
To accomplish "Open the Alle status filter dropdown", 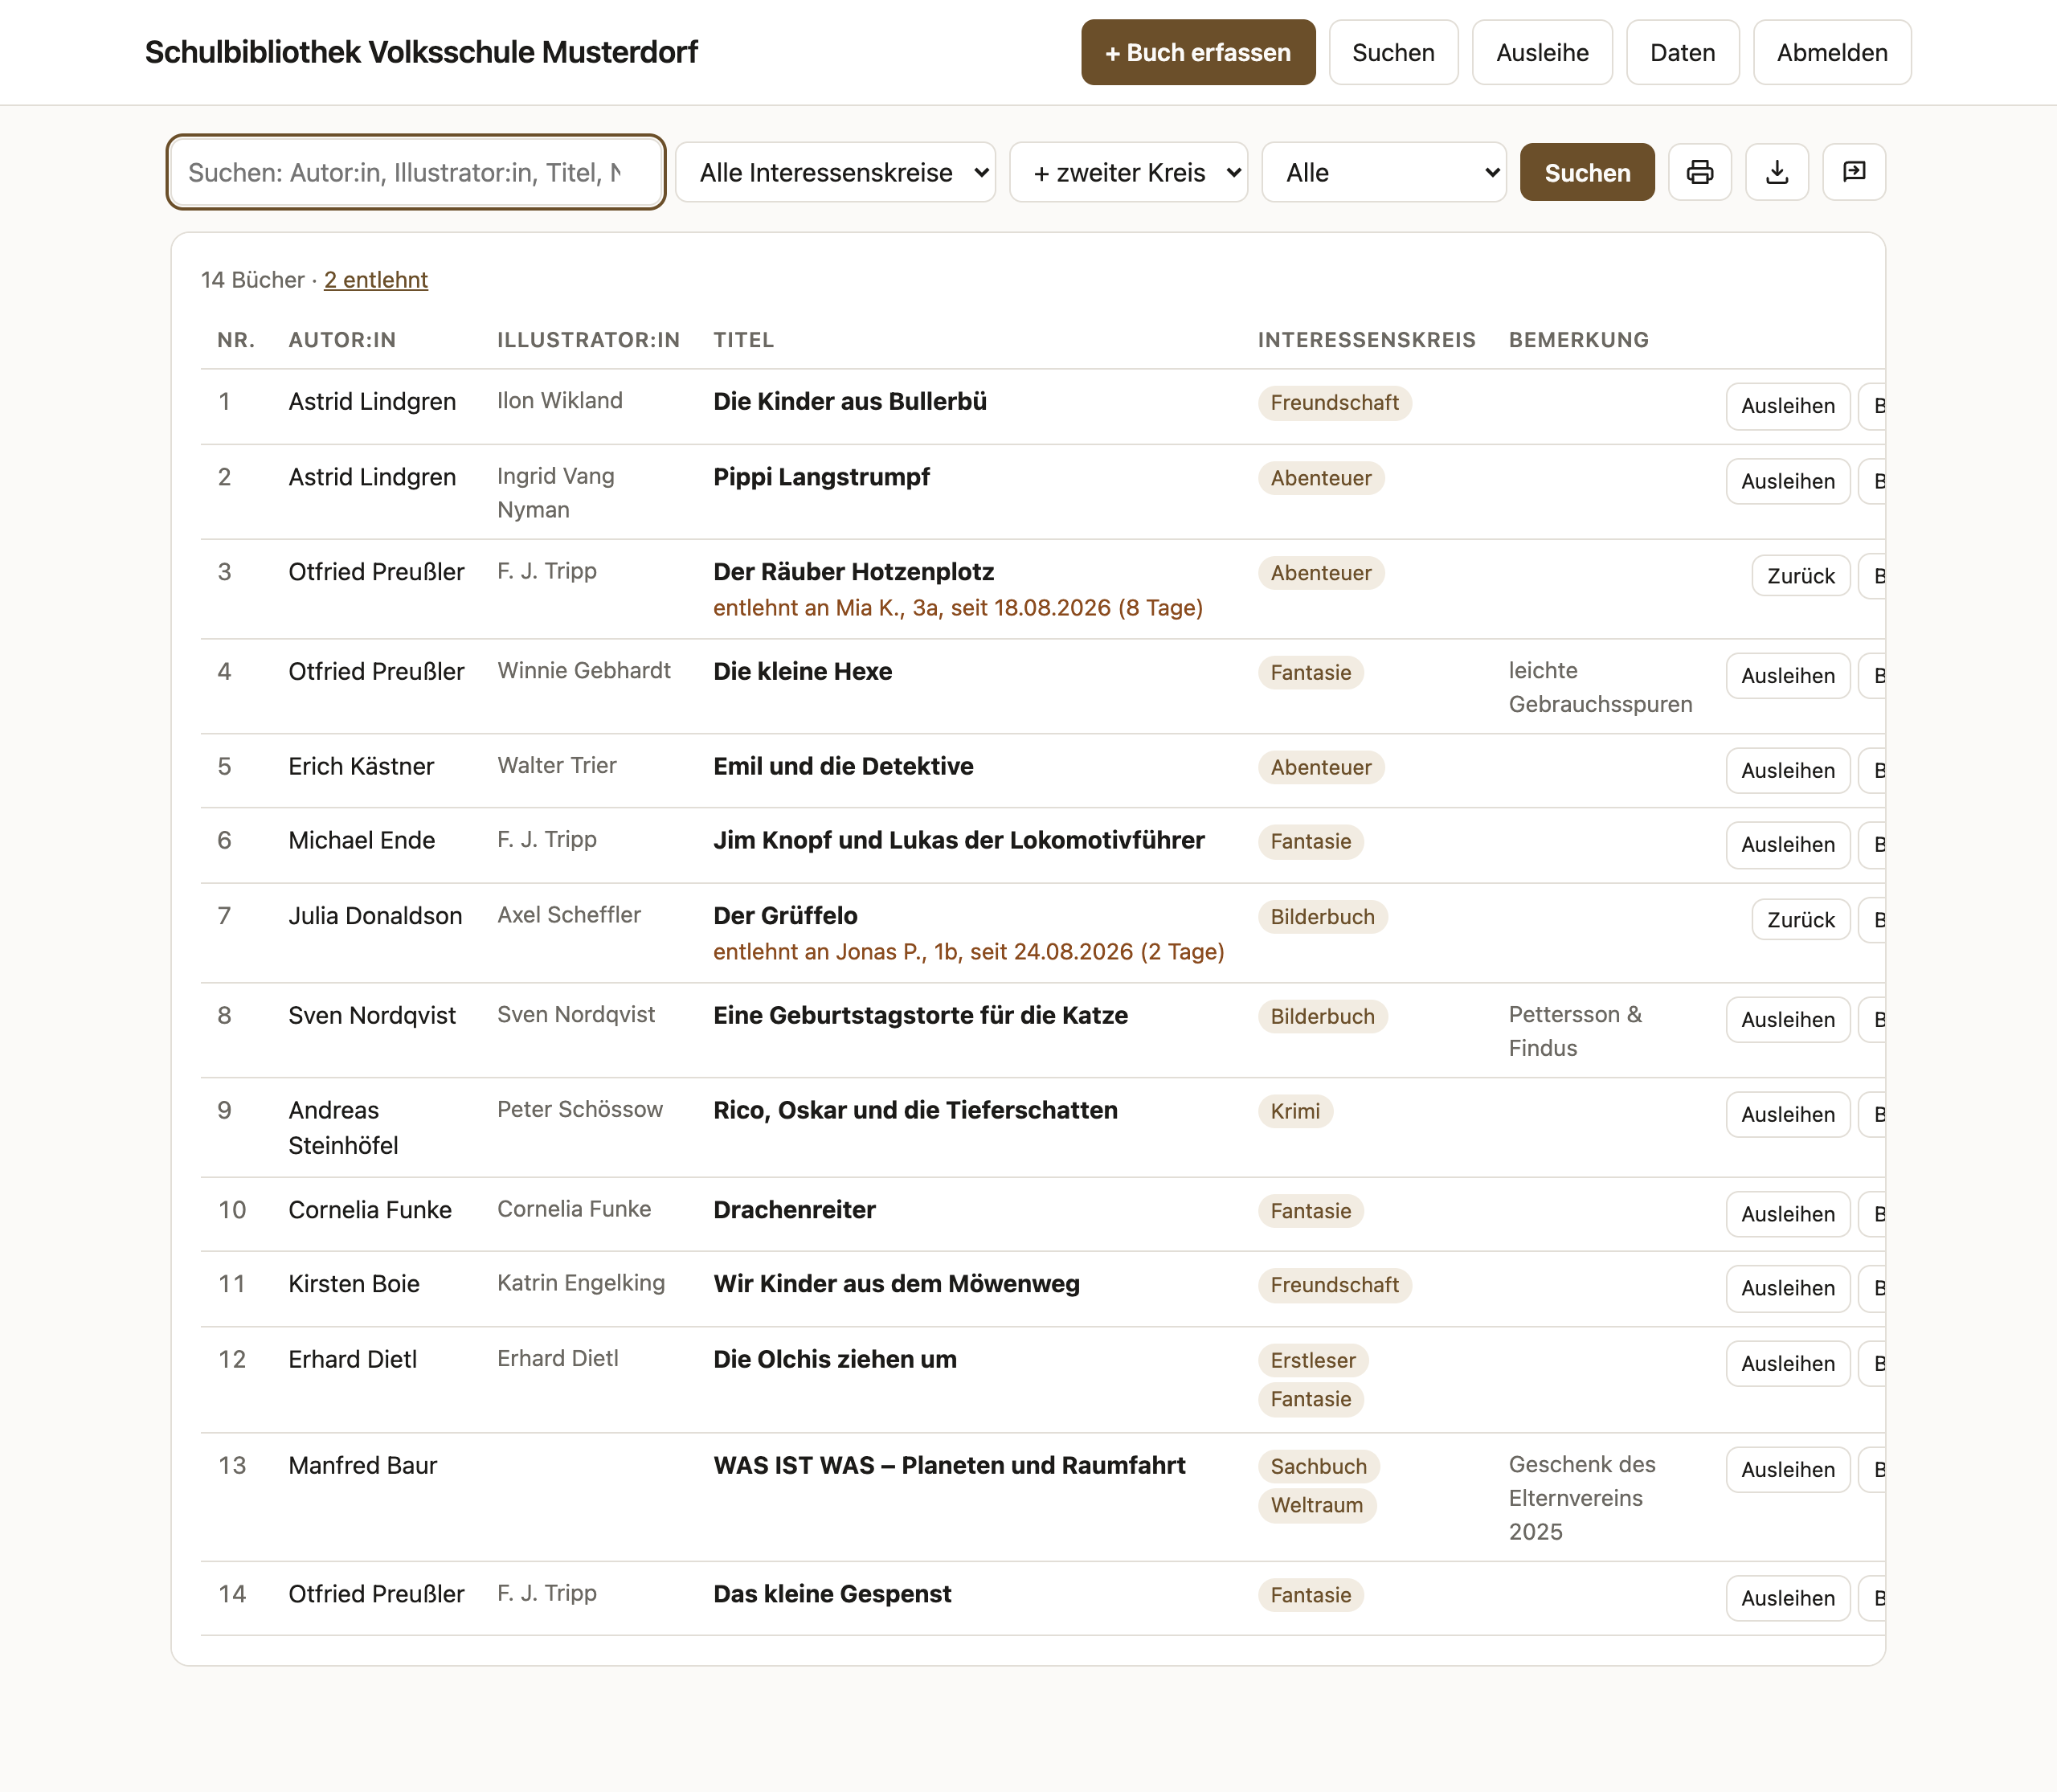I will coord(1384,172).
